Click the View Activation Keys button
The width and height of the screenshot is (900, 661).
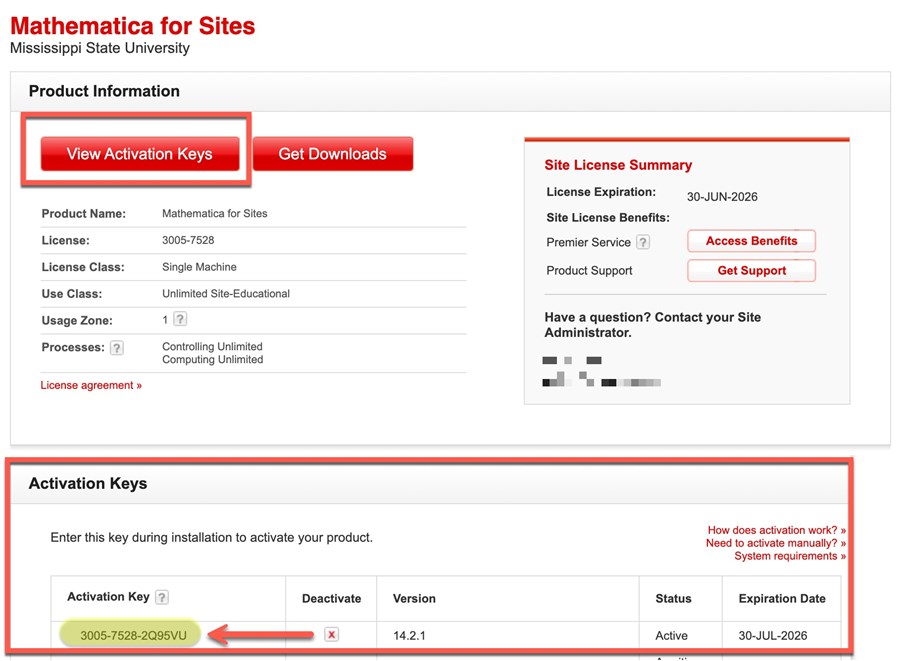tap(139, 154)
